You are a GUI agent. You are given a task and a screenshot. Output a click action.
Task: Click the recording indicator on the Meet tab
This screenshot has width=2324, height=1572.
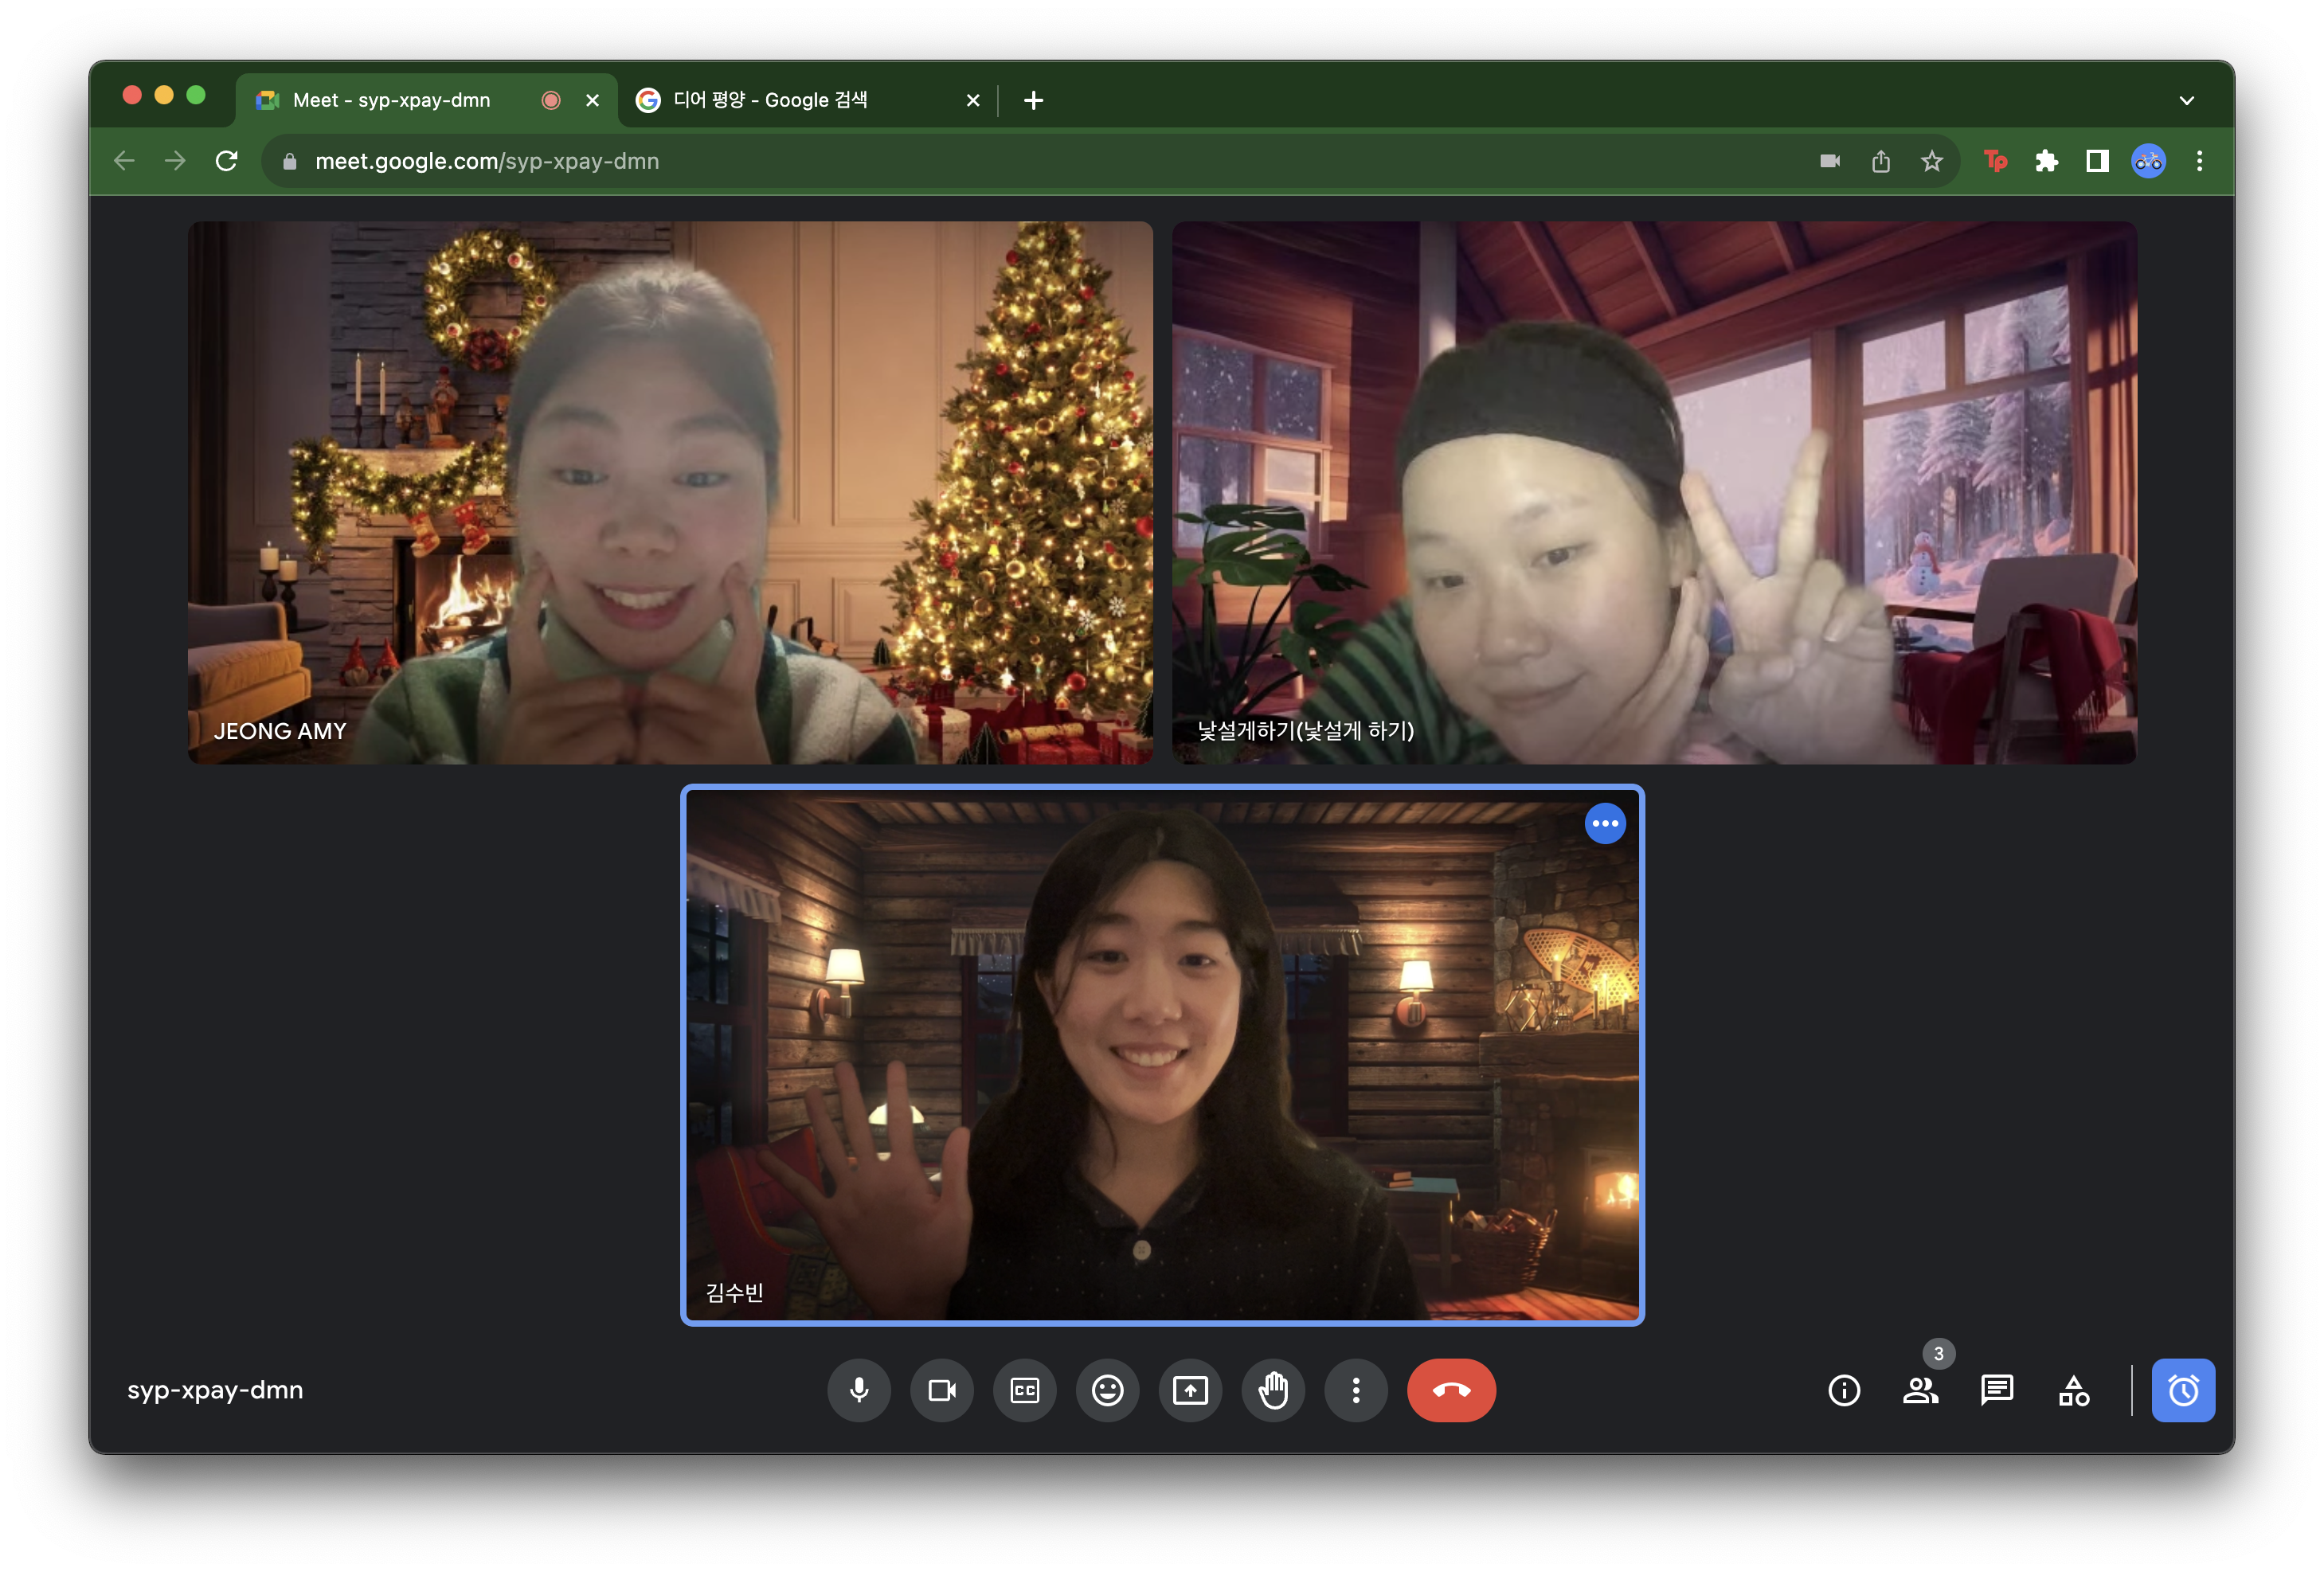point(550,100)
